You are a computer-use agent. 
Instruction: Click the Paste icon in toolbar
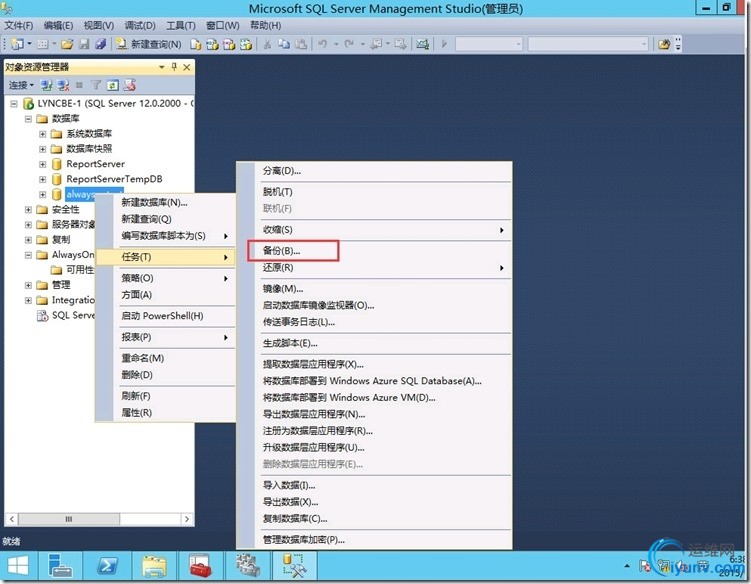click(301, 44)
